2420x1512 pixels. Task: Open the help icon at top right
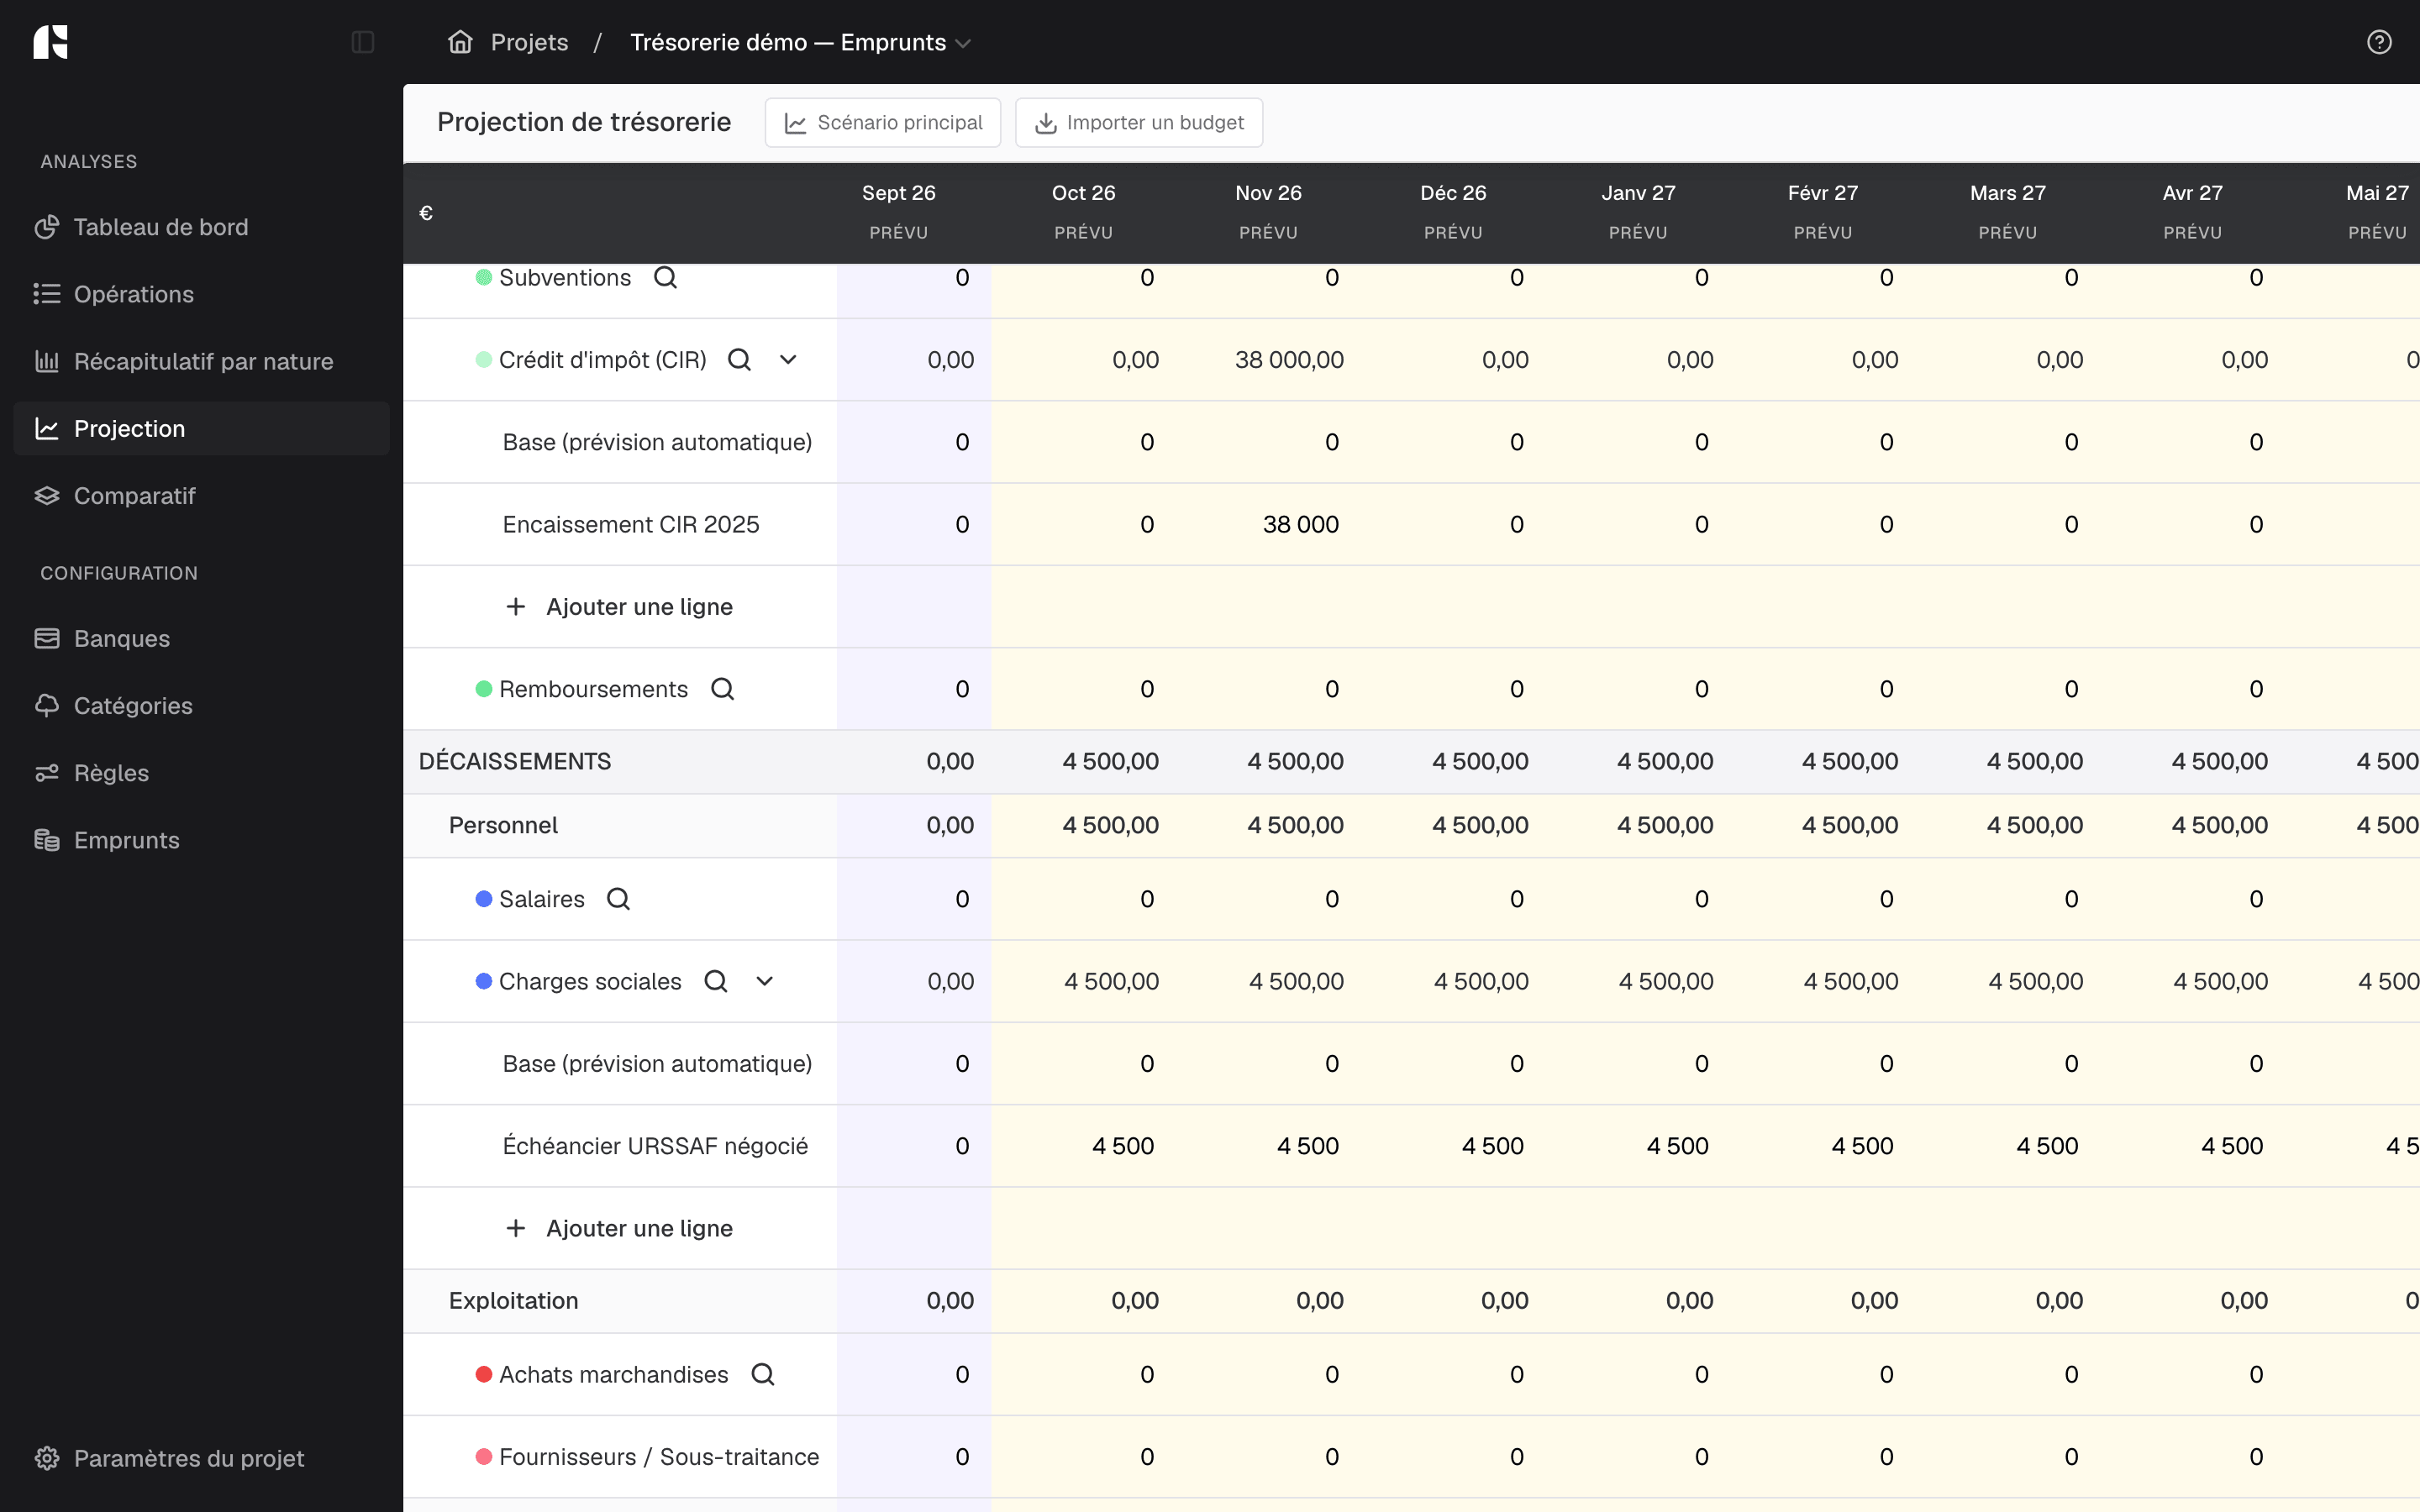2379,42
